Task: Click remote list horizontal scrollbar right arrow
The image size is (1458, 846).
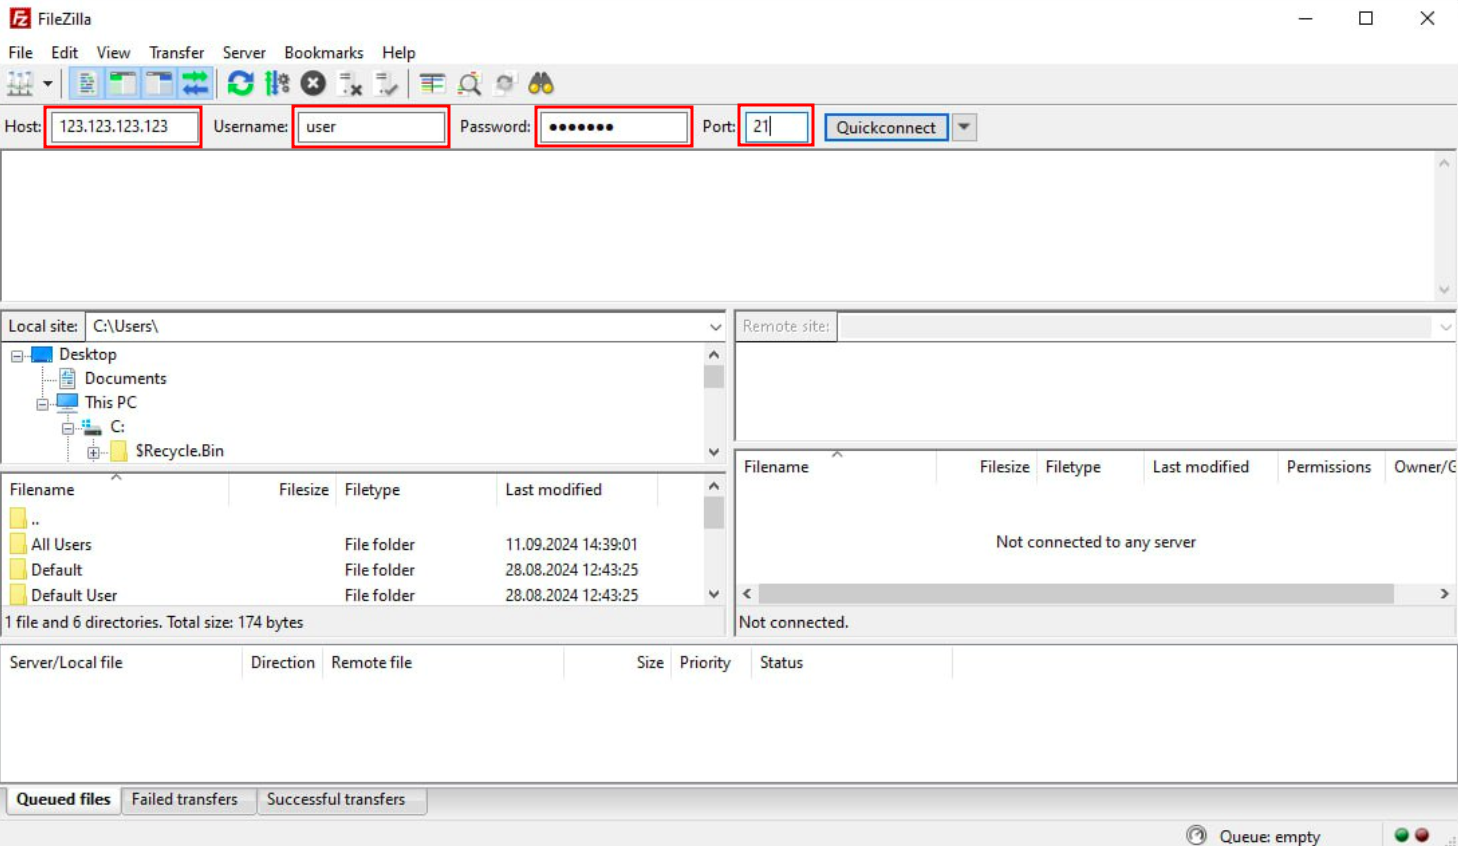Action: 1444,594
